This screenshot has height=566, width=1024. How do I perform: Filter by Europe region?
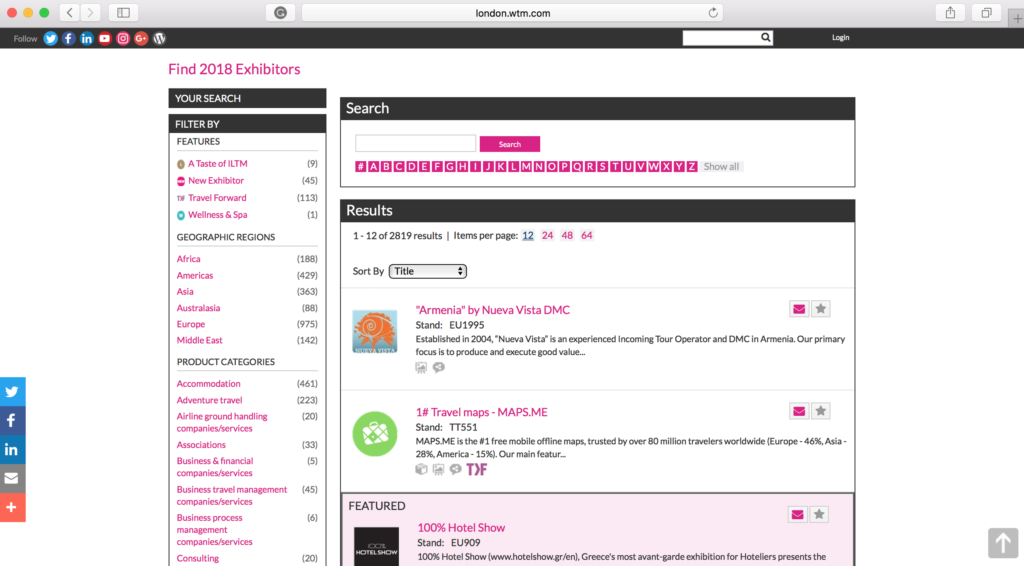191,324
